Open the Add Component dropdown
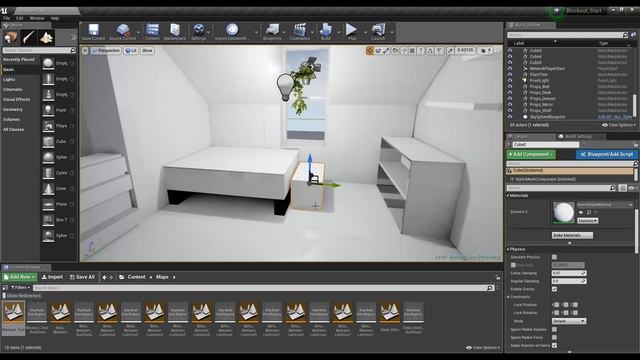 (531, 154)
